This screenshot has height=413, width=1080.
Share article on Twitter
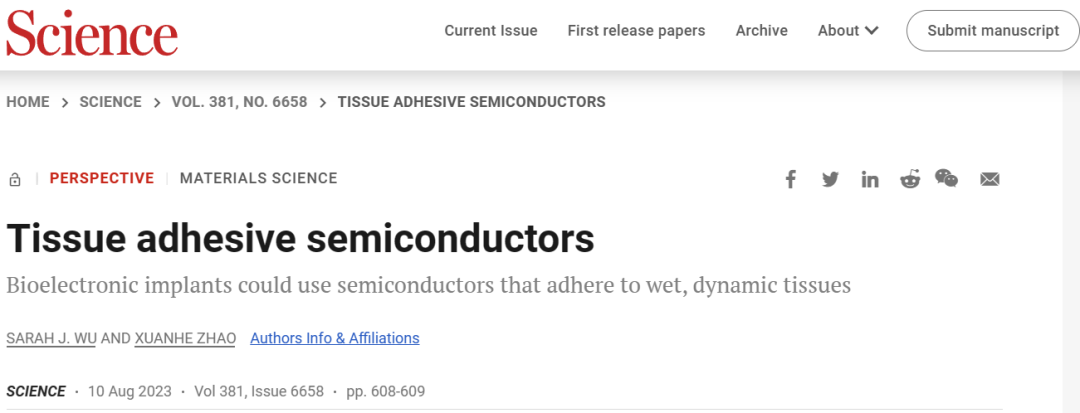[831, 180]
